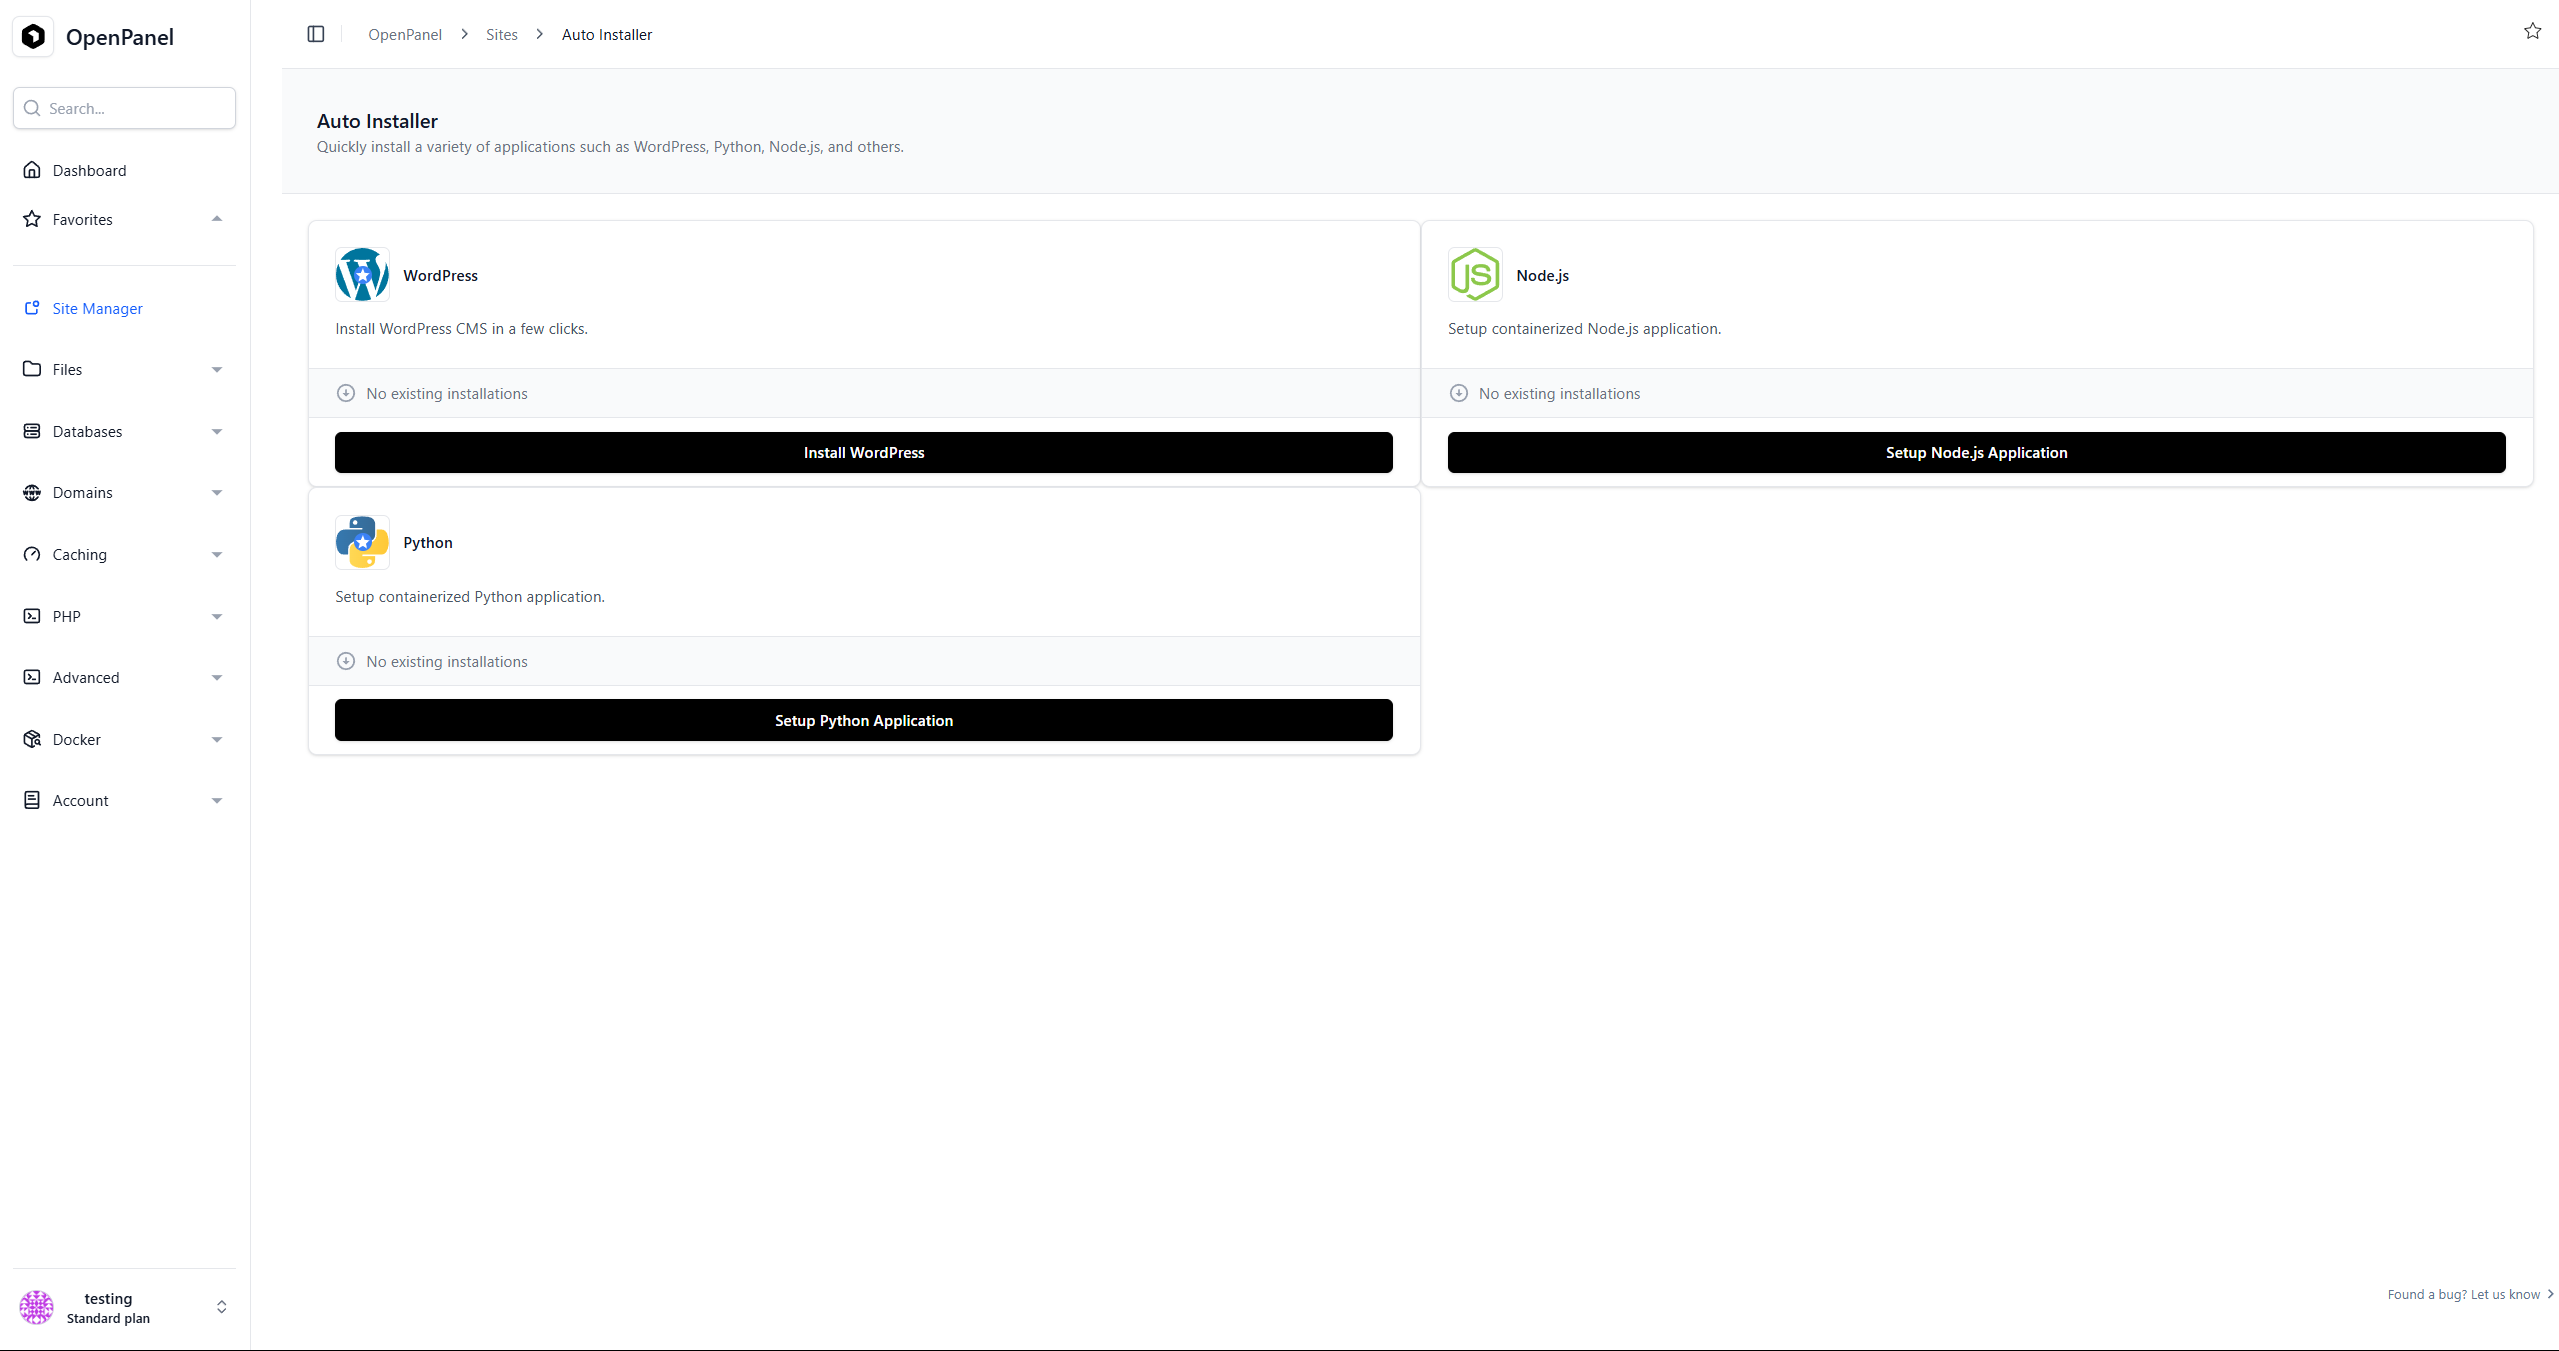Click the Python card title
Viewport: 2559px width, 1351px height.
click(x=428, y=542)
